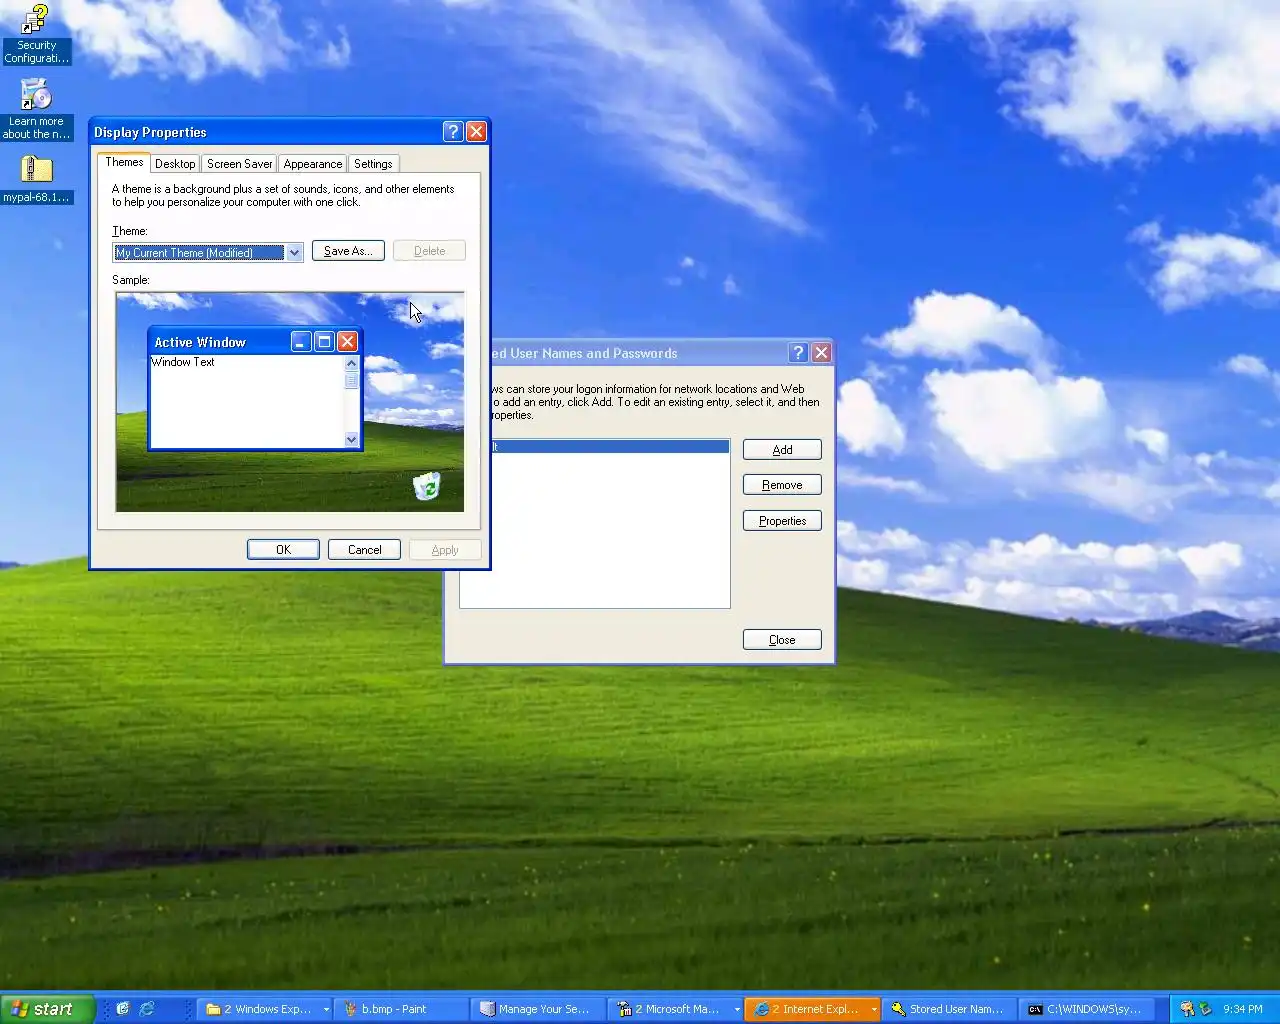The height and width of the screenshot is (1024, 1280).
Task: Launch Internet Explorer from Quick Launch
Action: click(x=146, y=1009)
